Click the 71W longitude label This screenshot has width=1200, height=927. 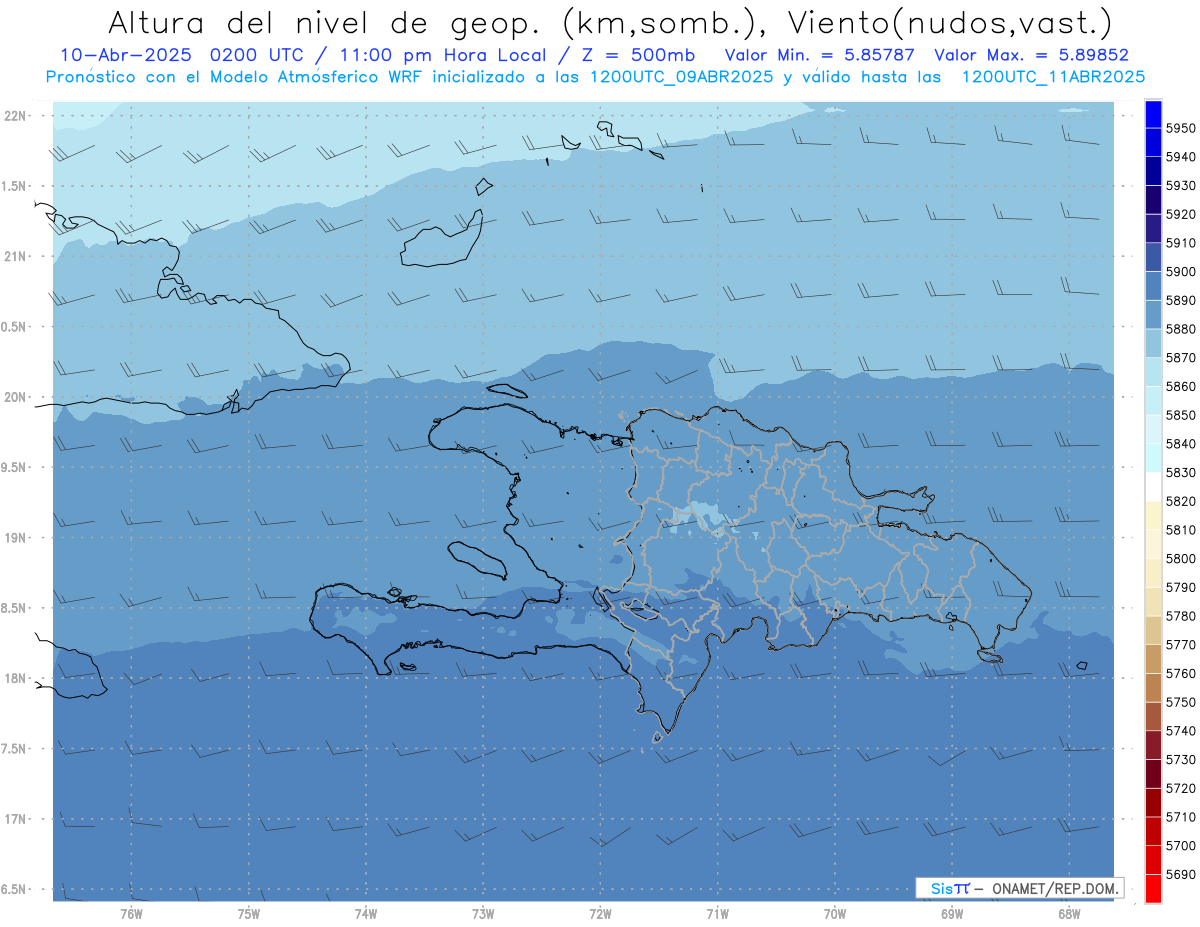[x=717, y=913]
